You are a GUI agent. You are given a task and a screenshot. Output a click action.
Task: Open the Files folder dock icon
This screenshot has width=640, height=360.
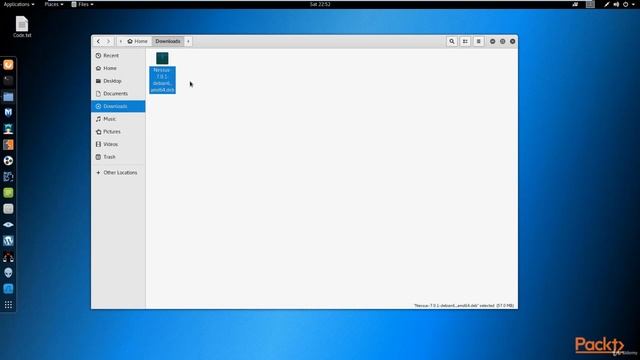[x=8, y=97]
